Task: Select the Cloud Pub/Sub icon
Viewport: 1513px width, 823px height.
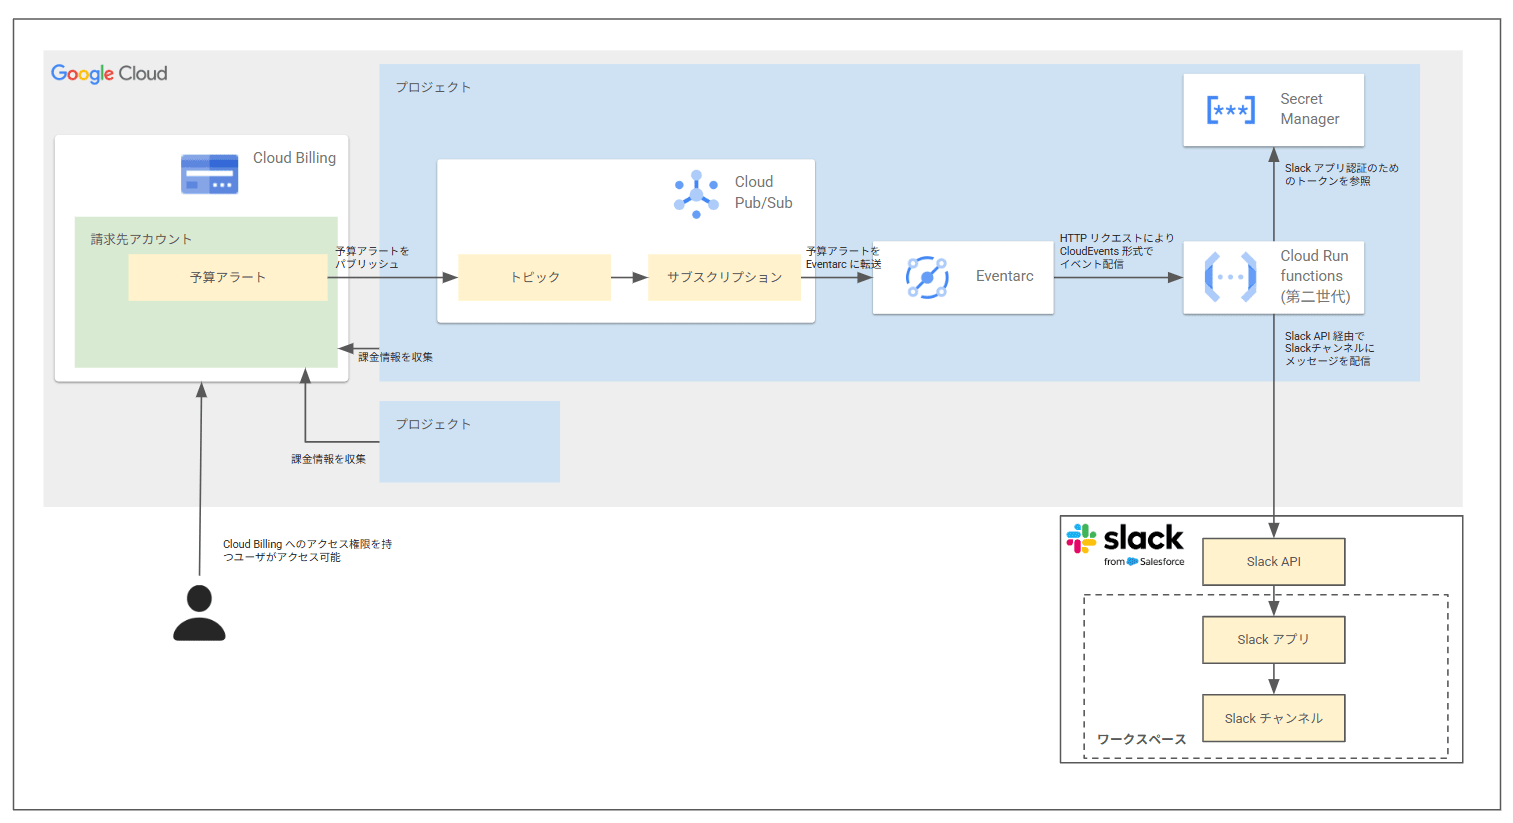Action: point(696,194)
